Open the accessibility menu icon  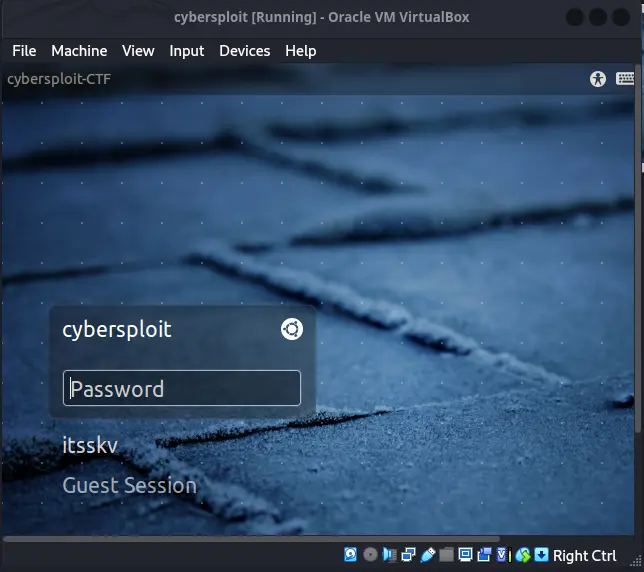(x=598, y=78)
